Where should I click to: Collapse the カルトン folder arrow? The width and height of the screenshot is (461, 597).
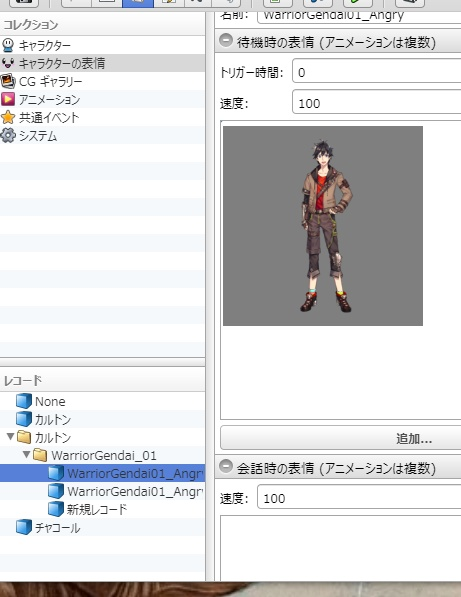[10, 437]
